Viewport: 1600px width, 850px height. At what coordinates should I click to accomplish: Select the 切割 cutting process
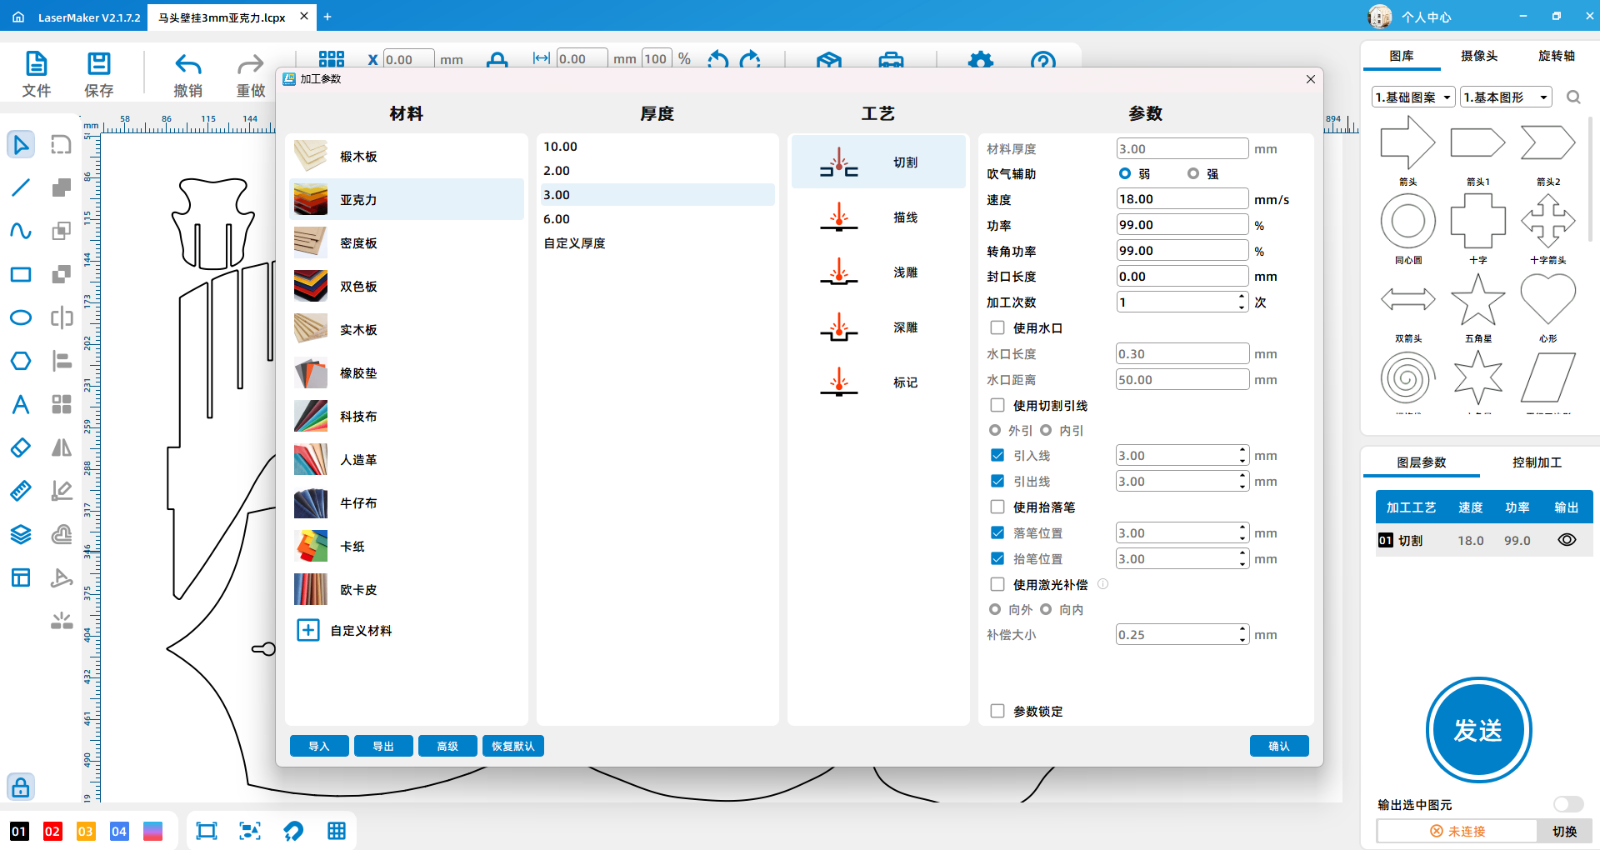(879, 162)
